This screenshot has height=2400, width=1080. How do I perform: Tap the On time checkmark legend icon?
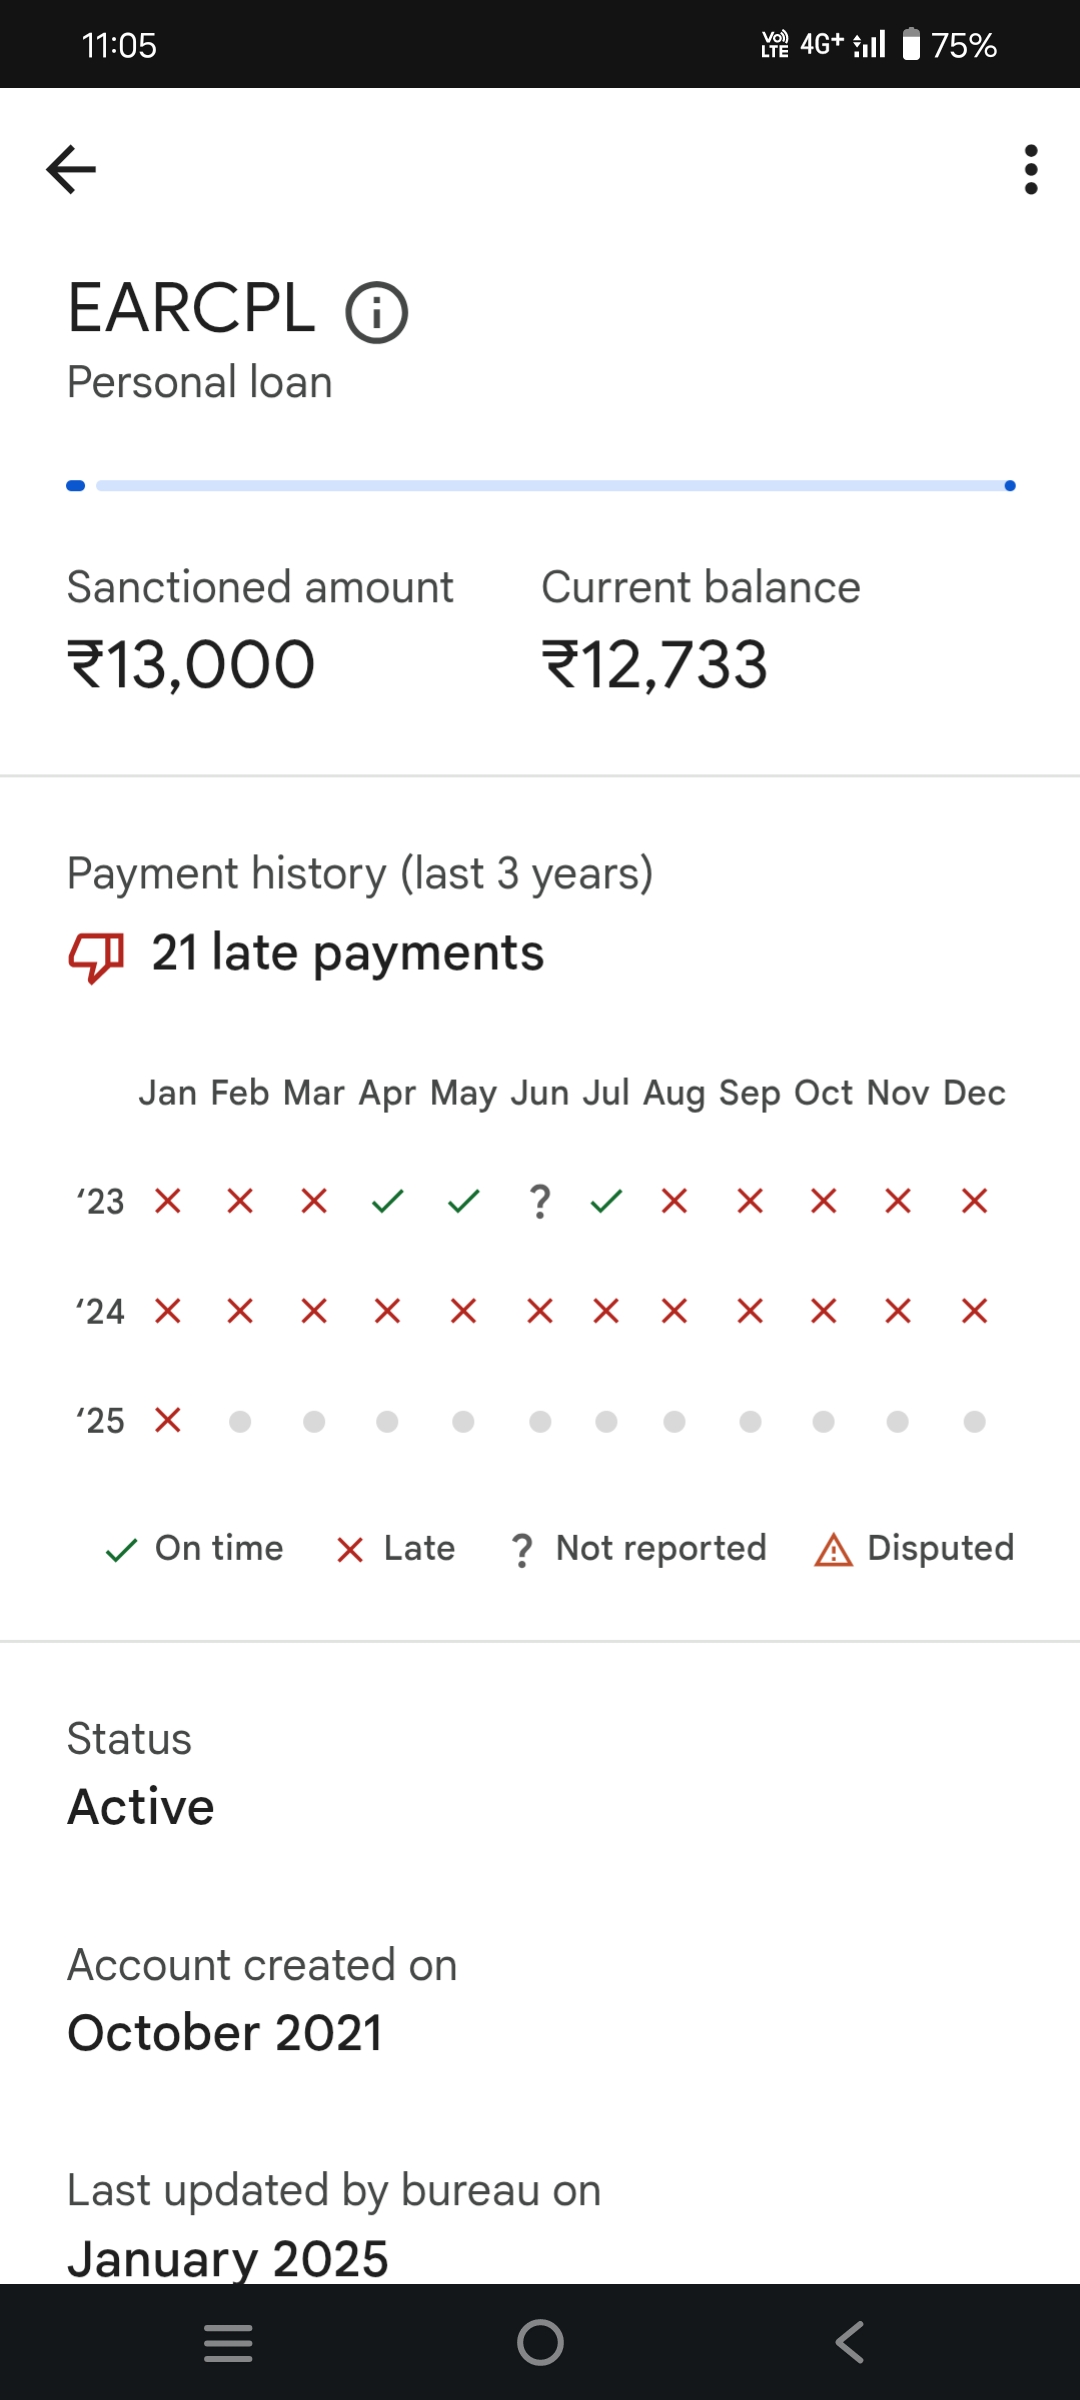pos(121,1550)
